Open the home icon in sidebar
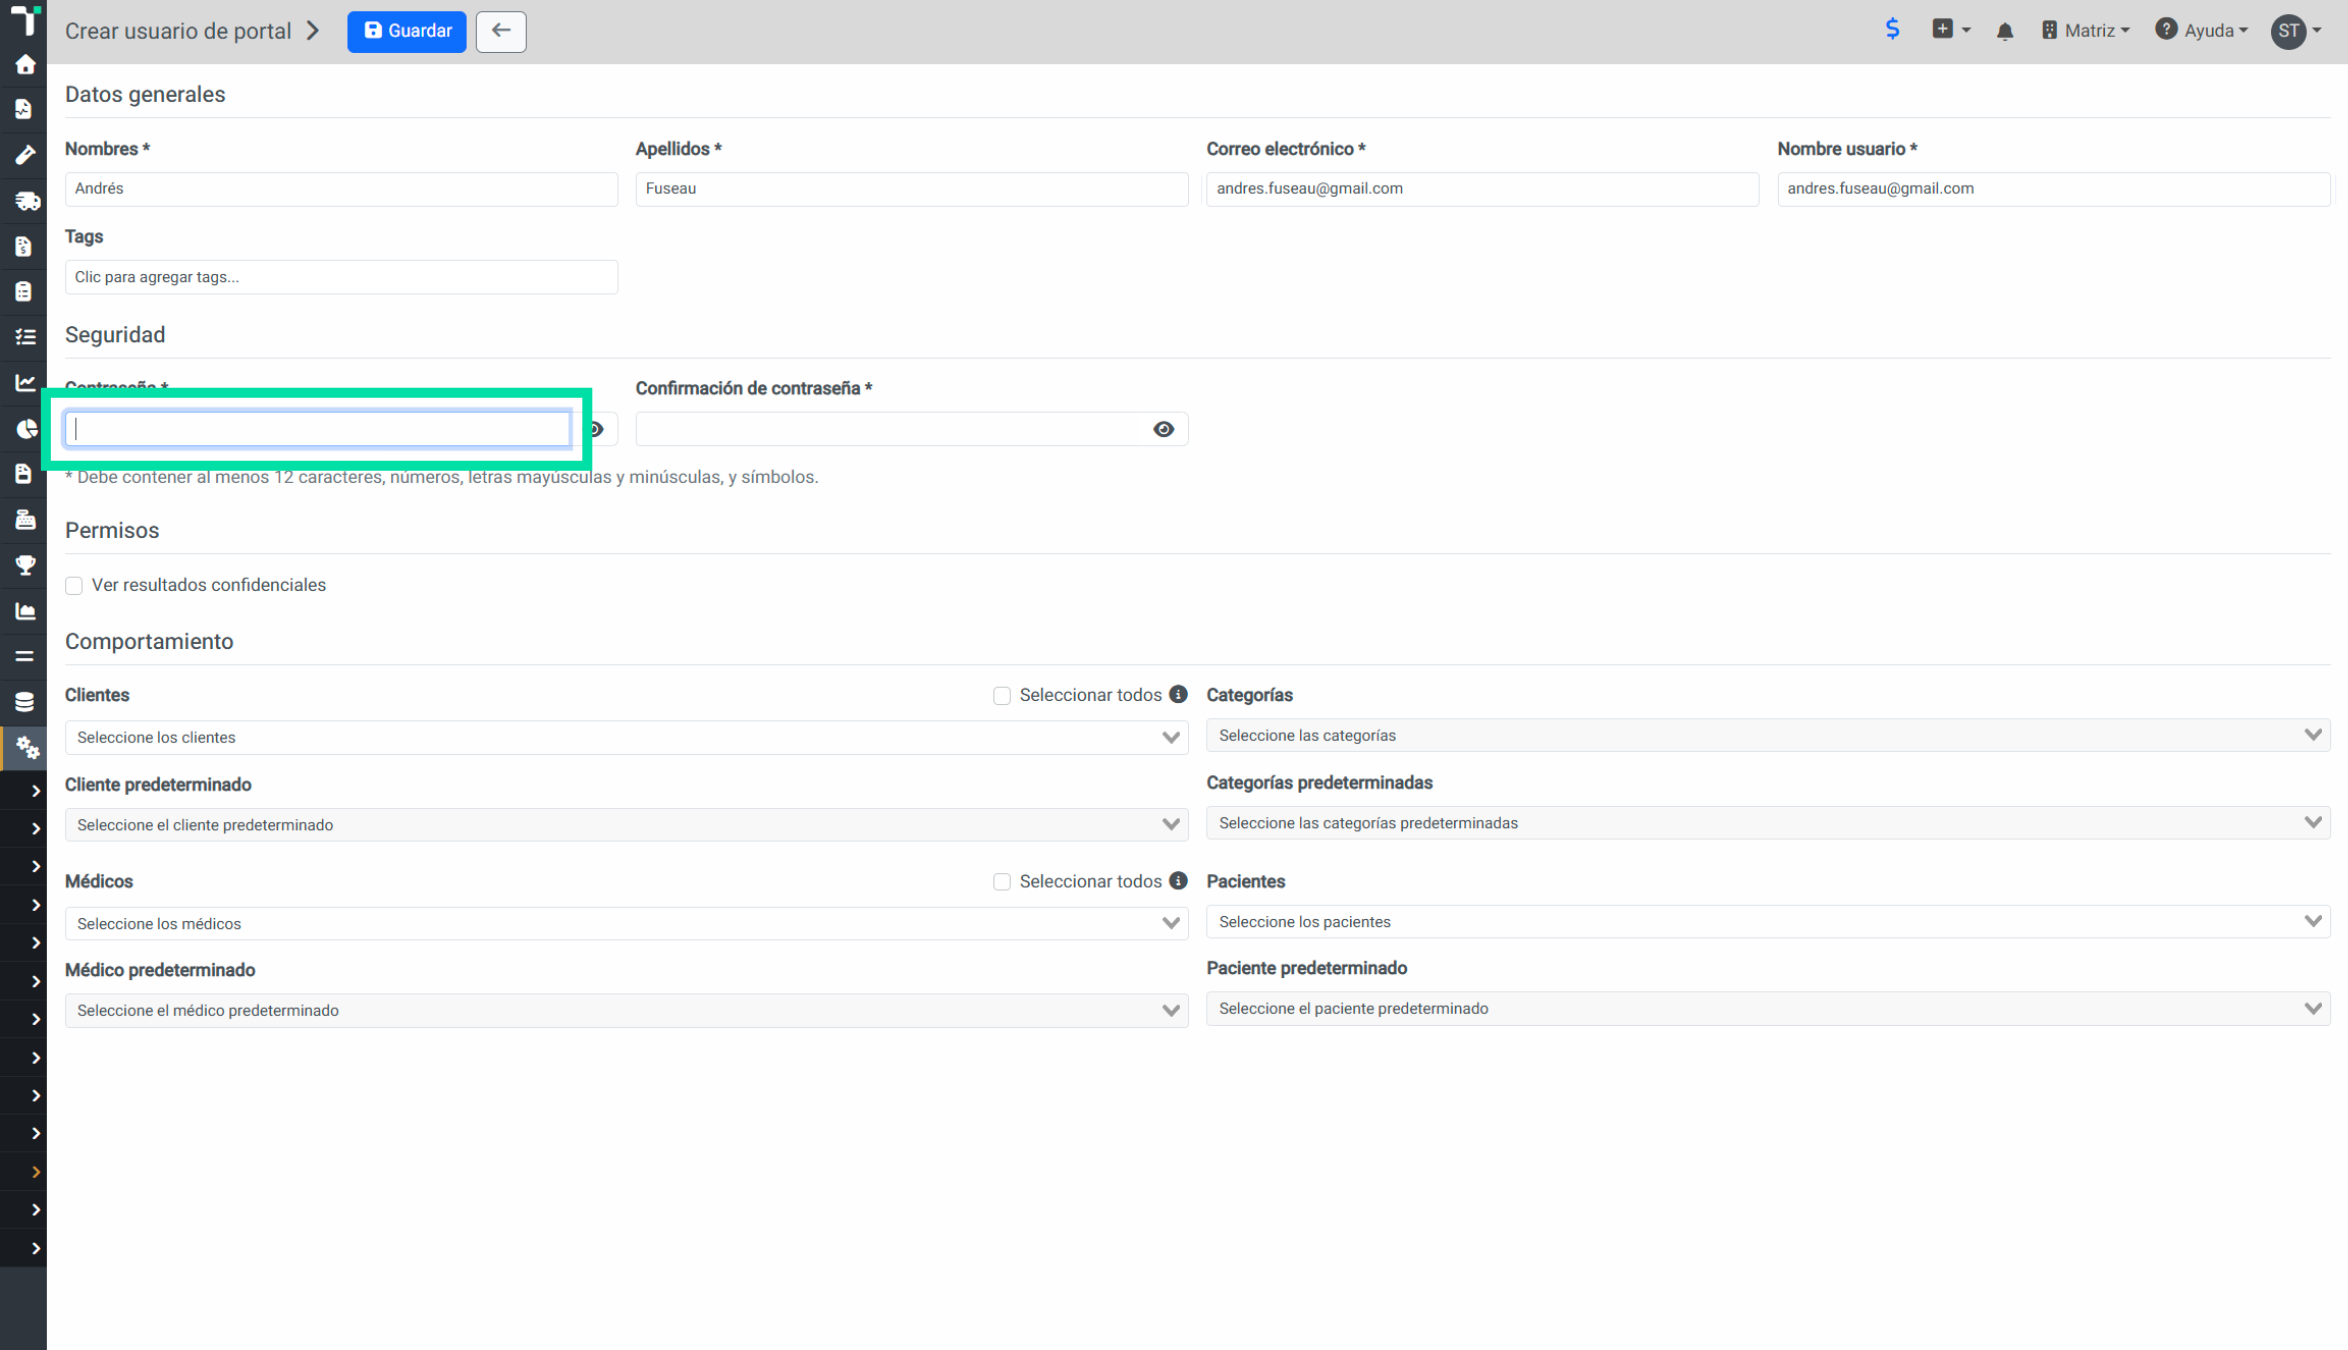 pos(25,65)
